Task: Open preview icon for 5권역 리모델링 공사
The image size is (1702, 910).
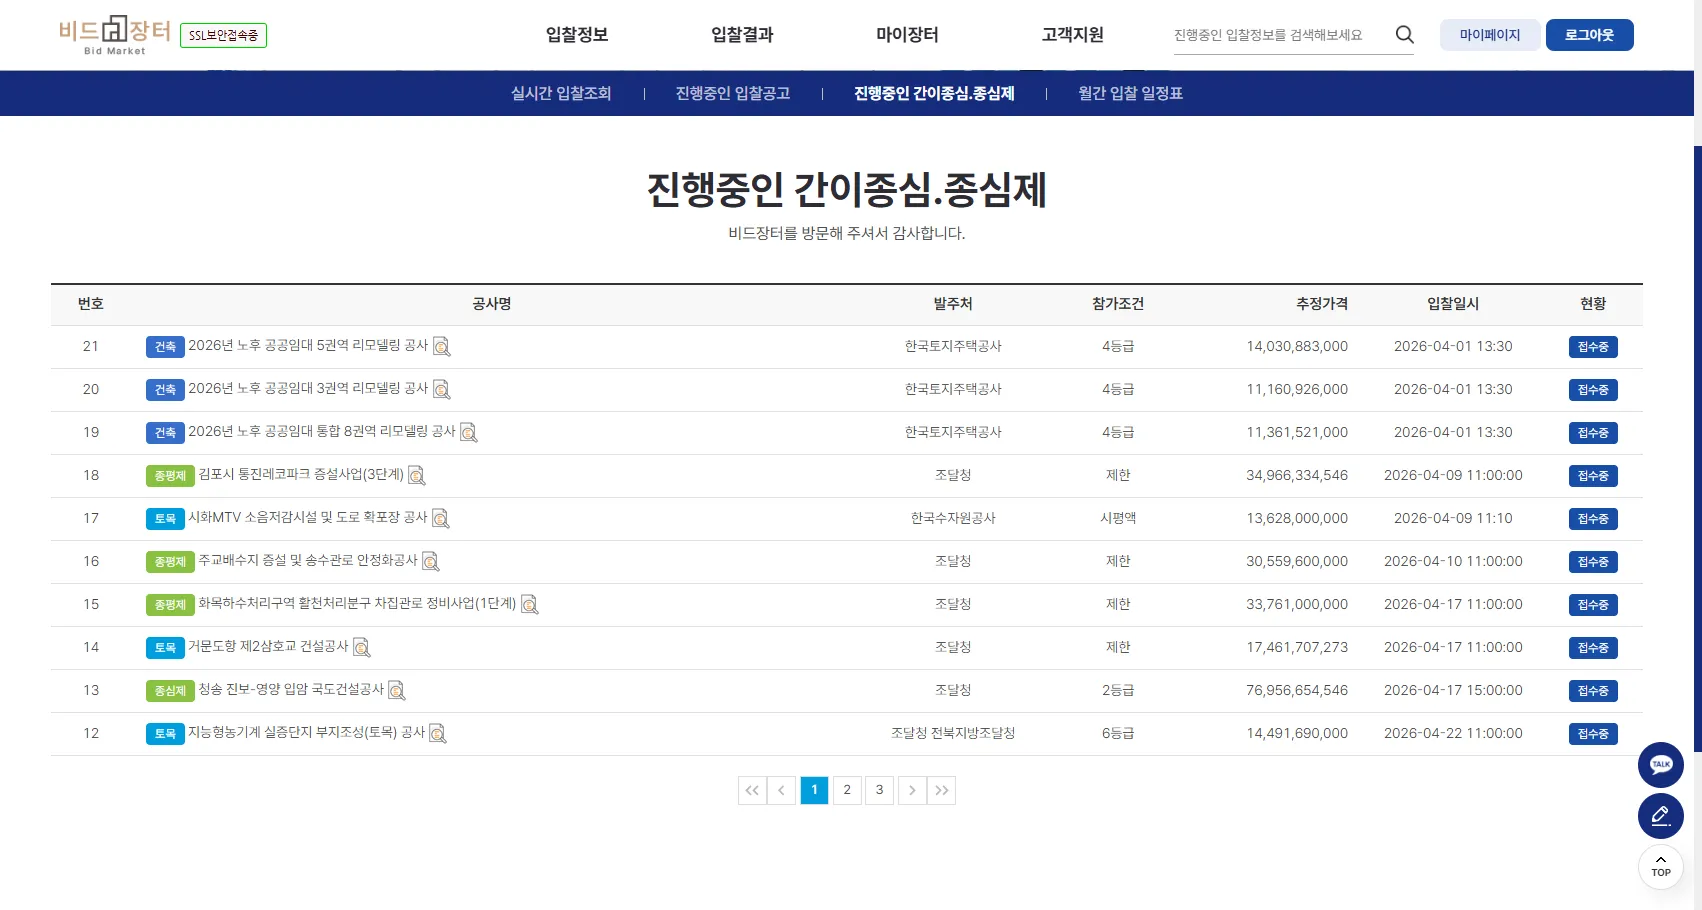Action: tap(441, 347)
